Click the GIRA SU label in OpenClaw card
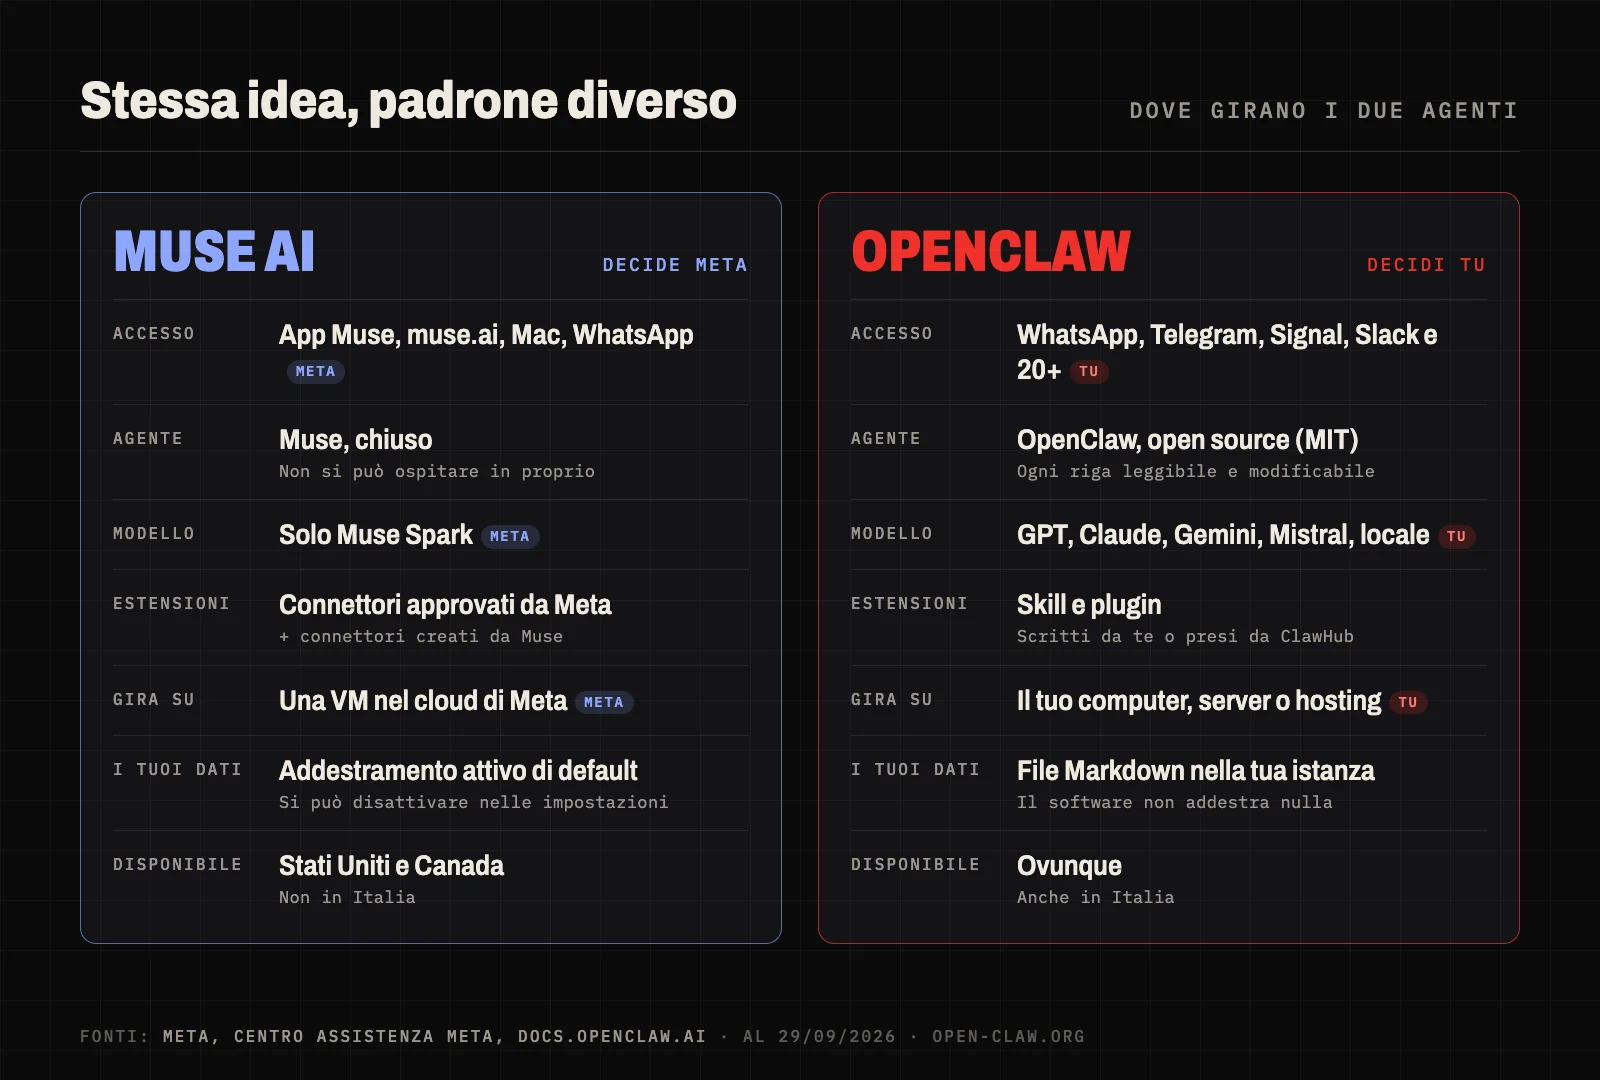 [892, 699]
